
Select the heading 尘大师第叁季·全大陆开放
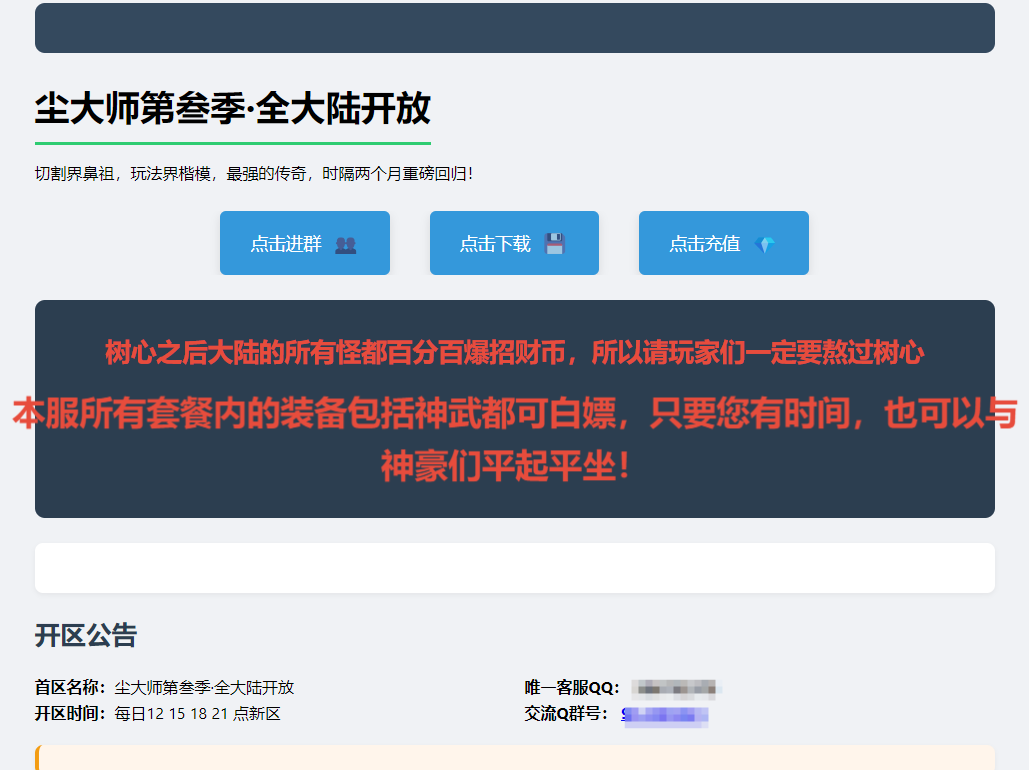[x=233, y=109]
